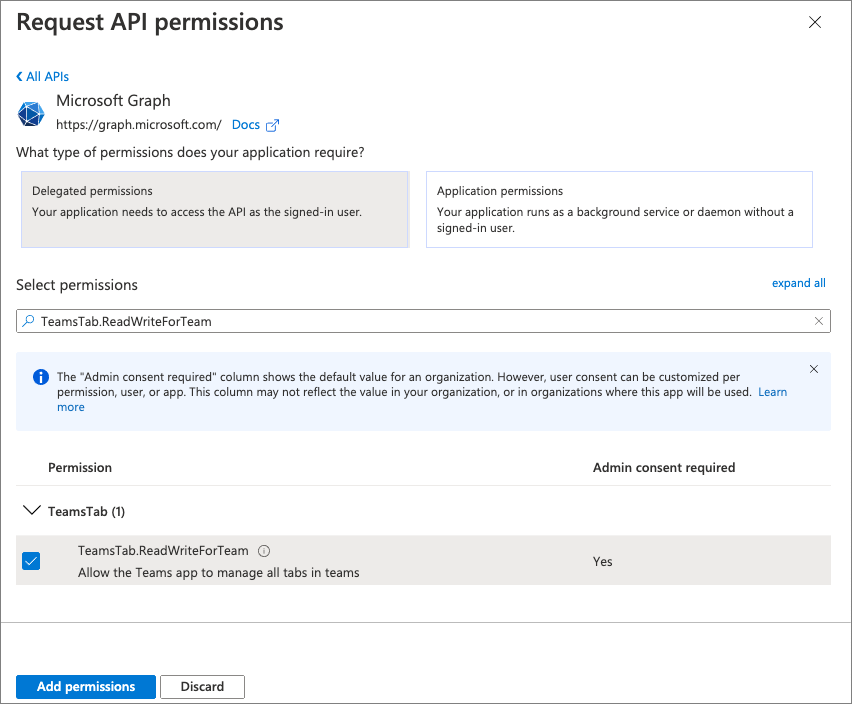Open the Learn more link in banner

pyautogui.click(x=773, y=392)
